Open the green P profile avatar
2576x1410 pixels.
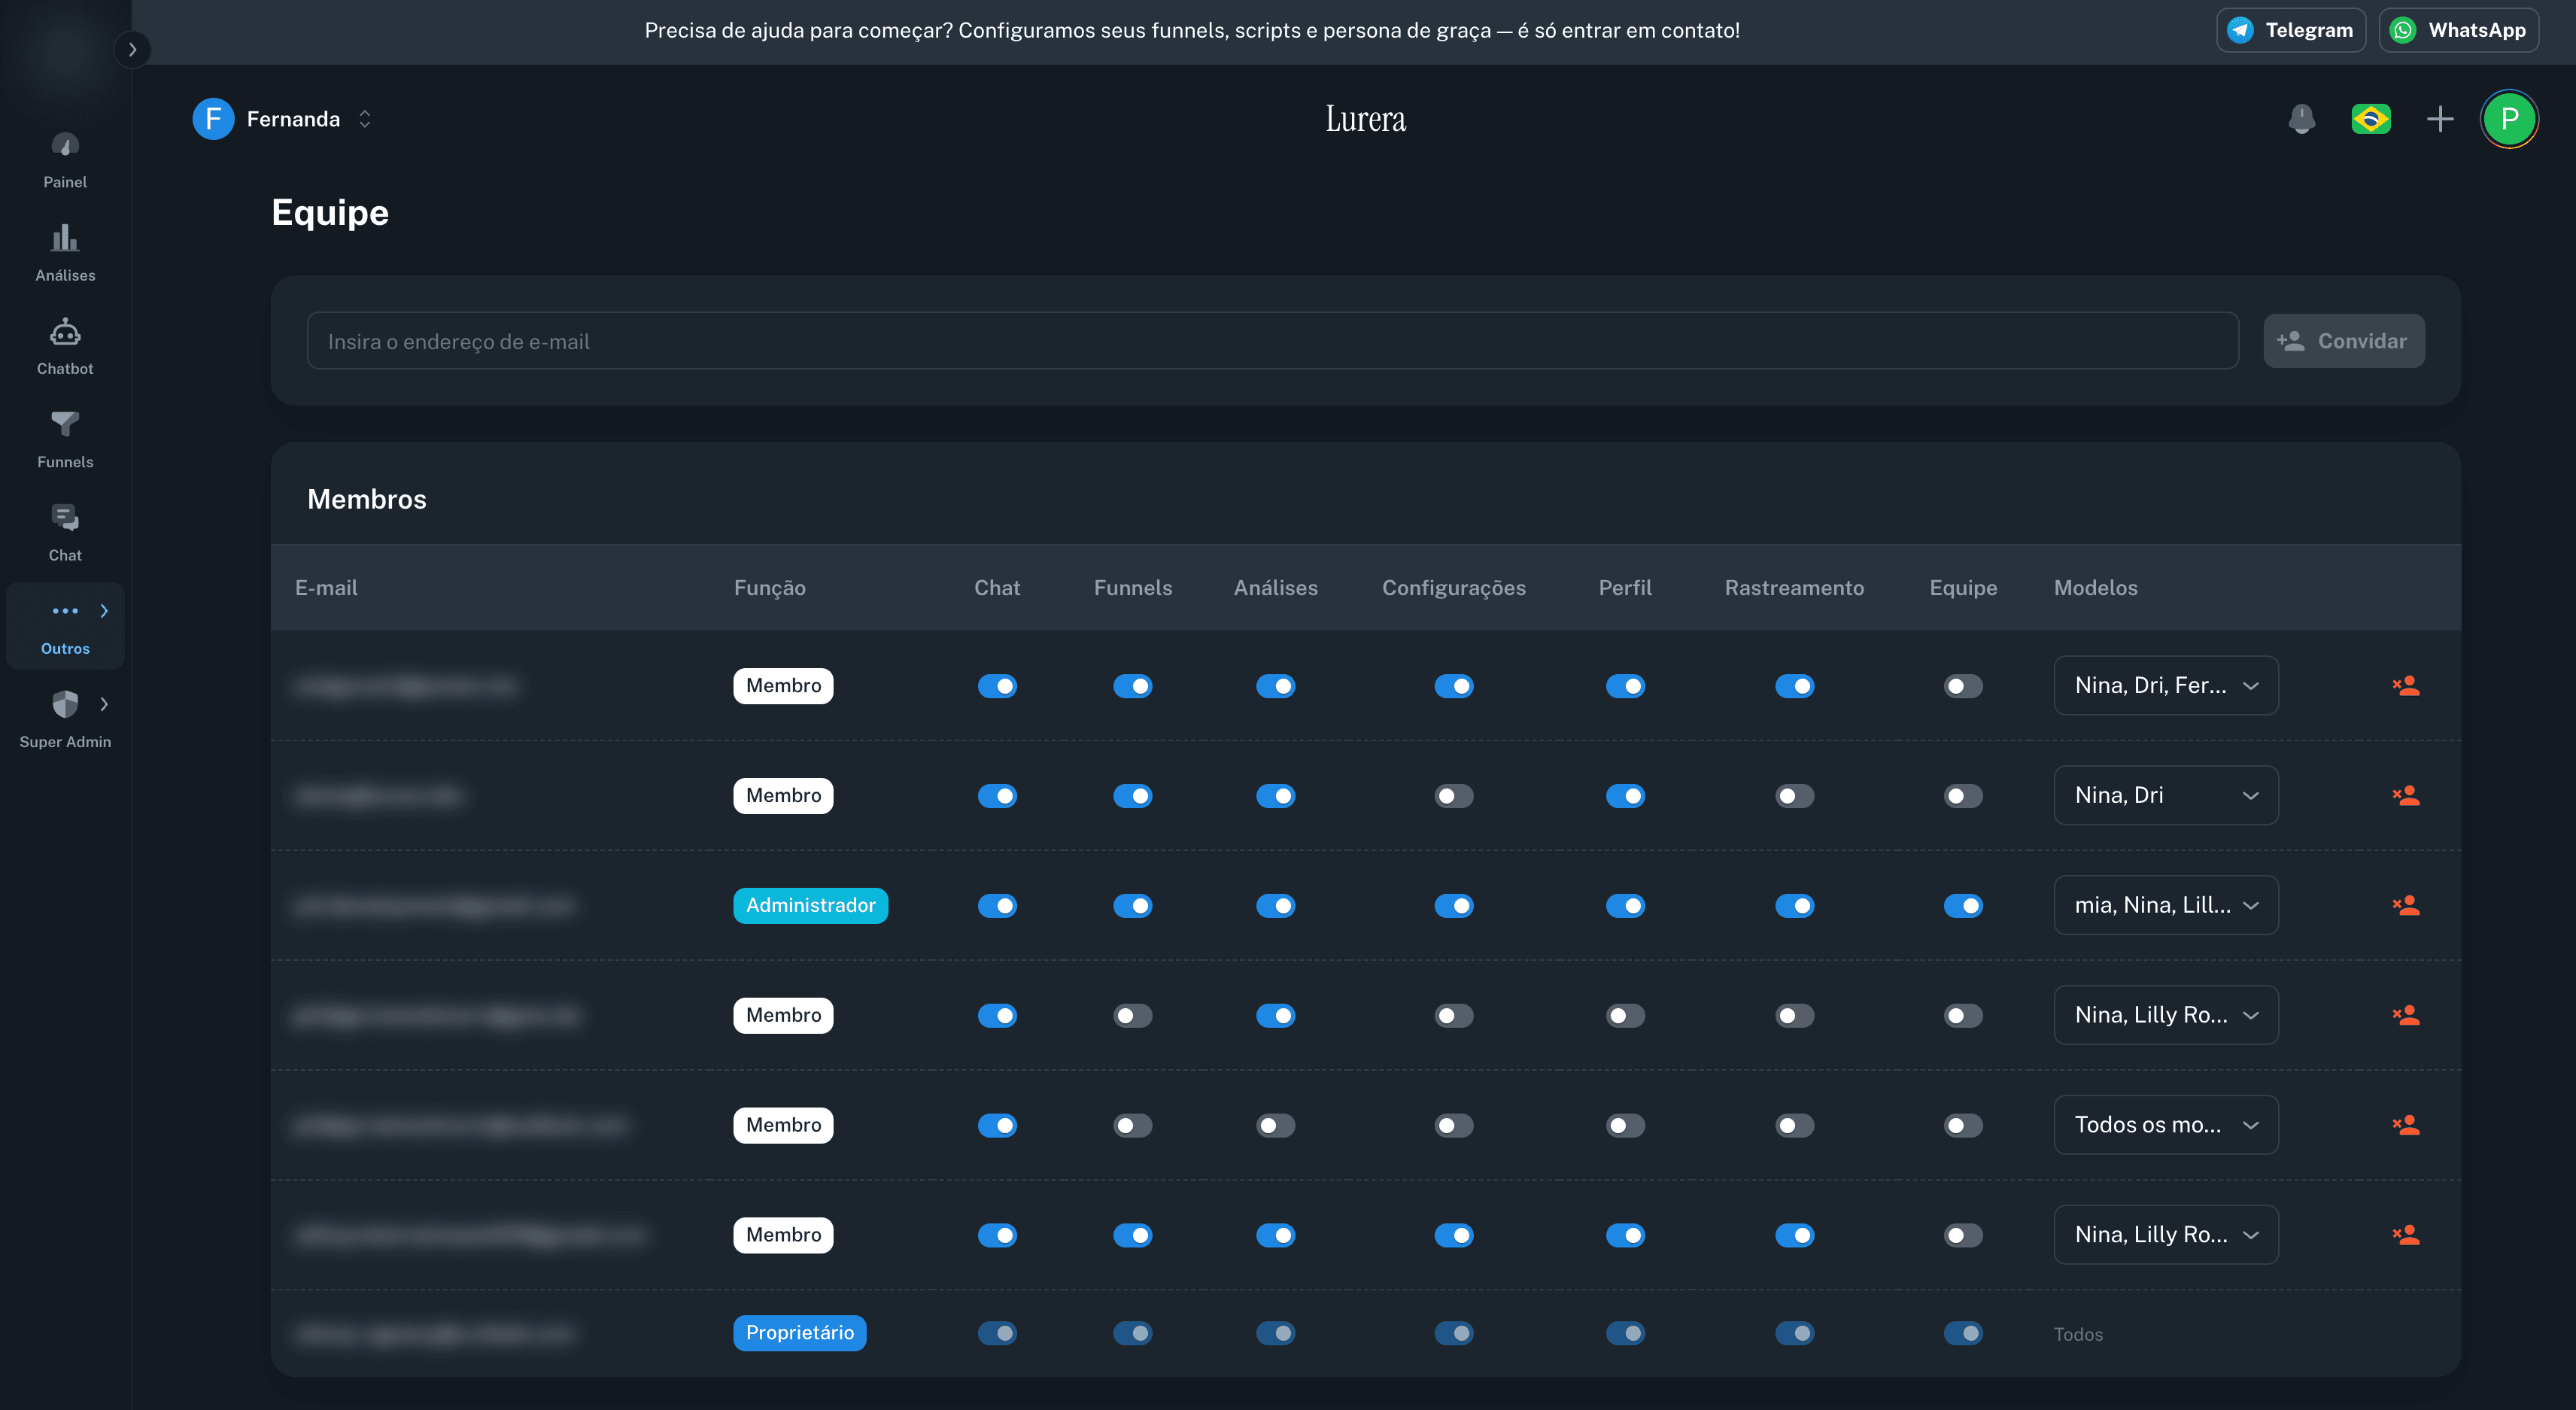(x=2509, y=119)
